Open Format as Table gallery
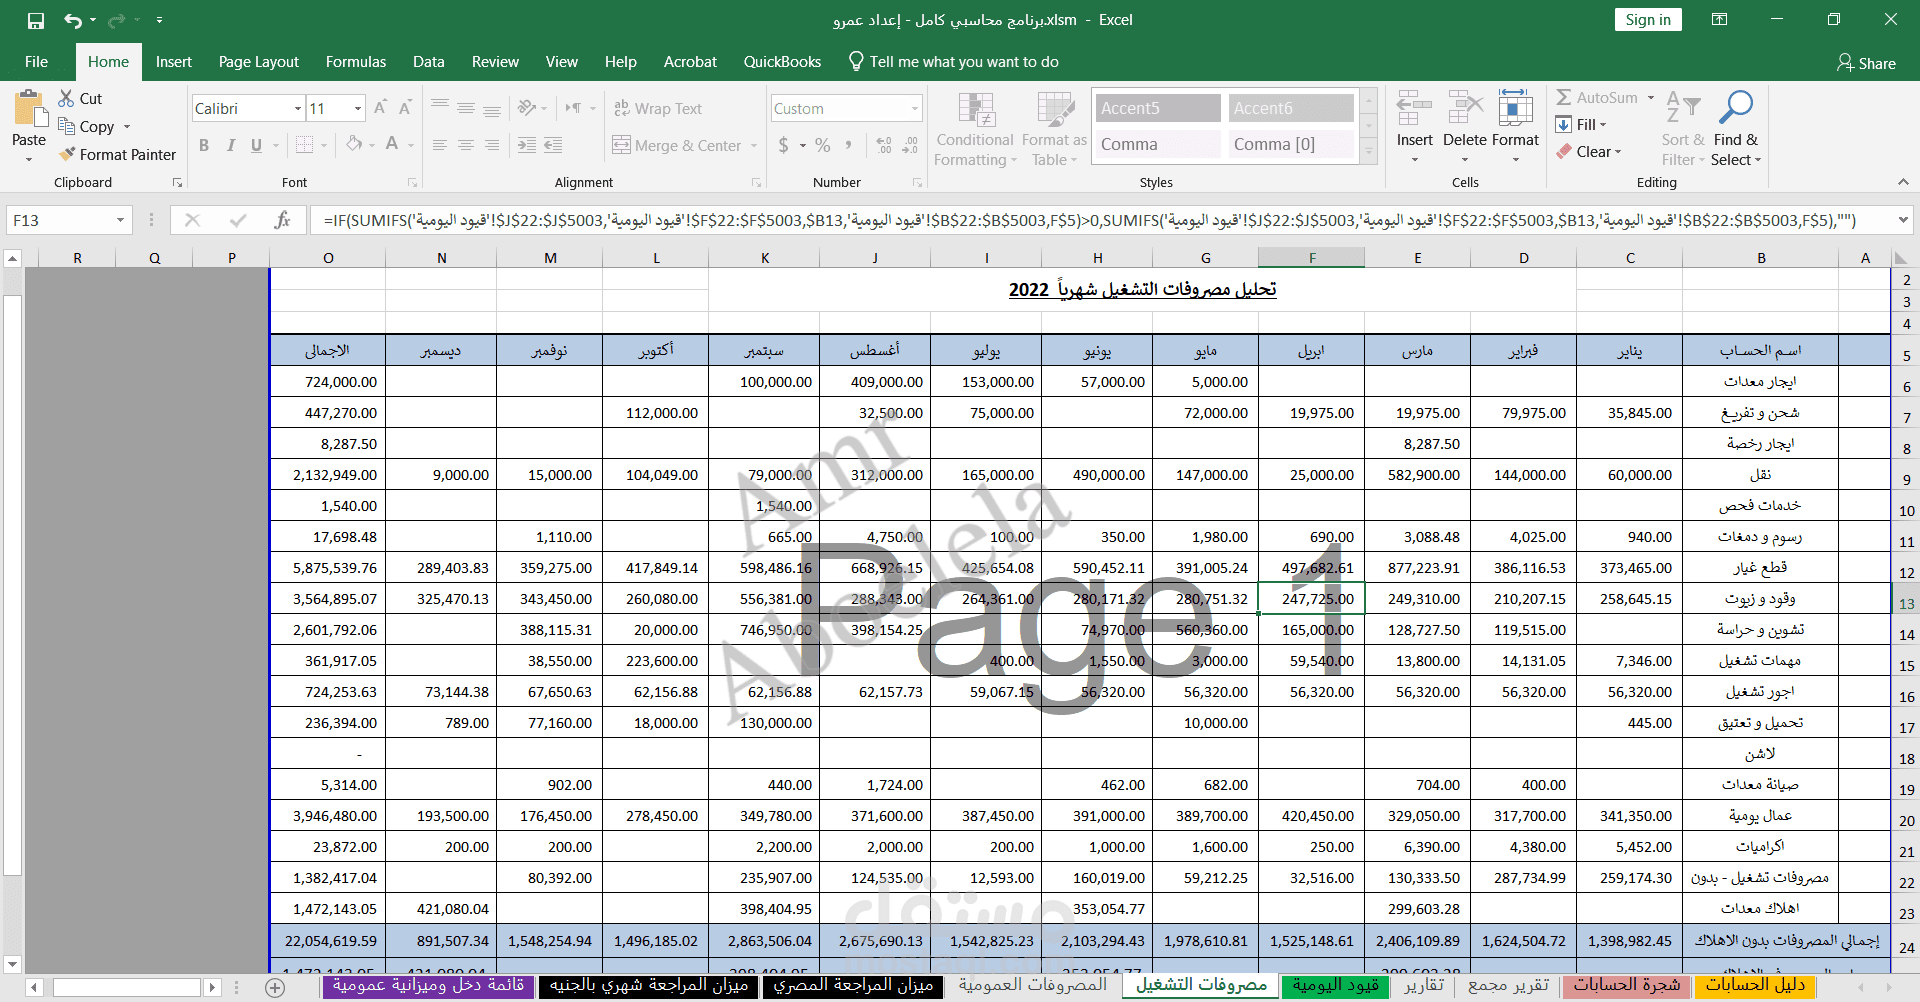Viewport: 1920px width, 1002px height. pos(1054,130)
